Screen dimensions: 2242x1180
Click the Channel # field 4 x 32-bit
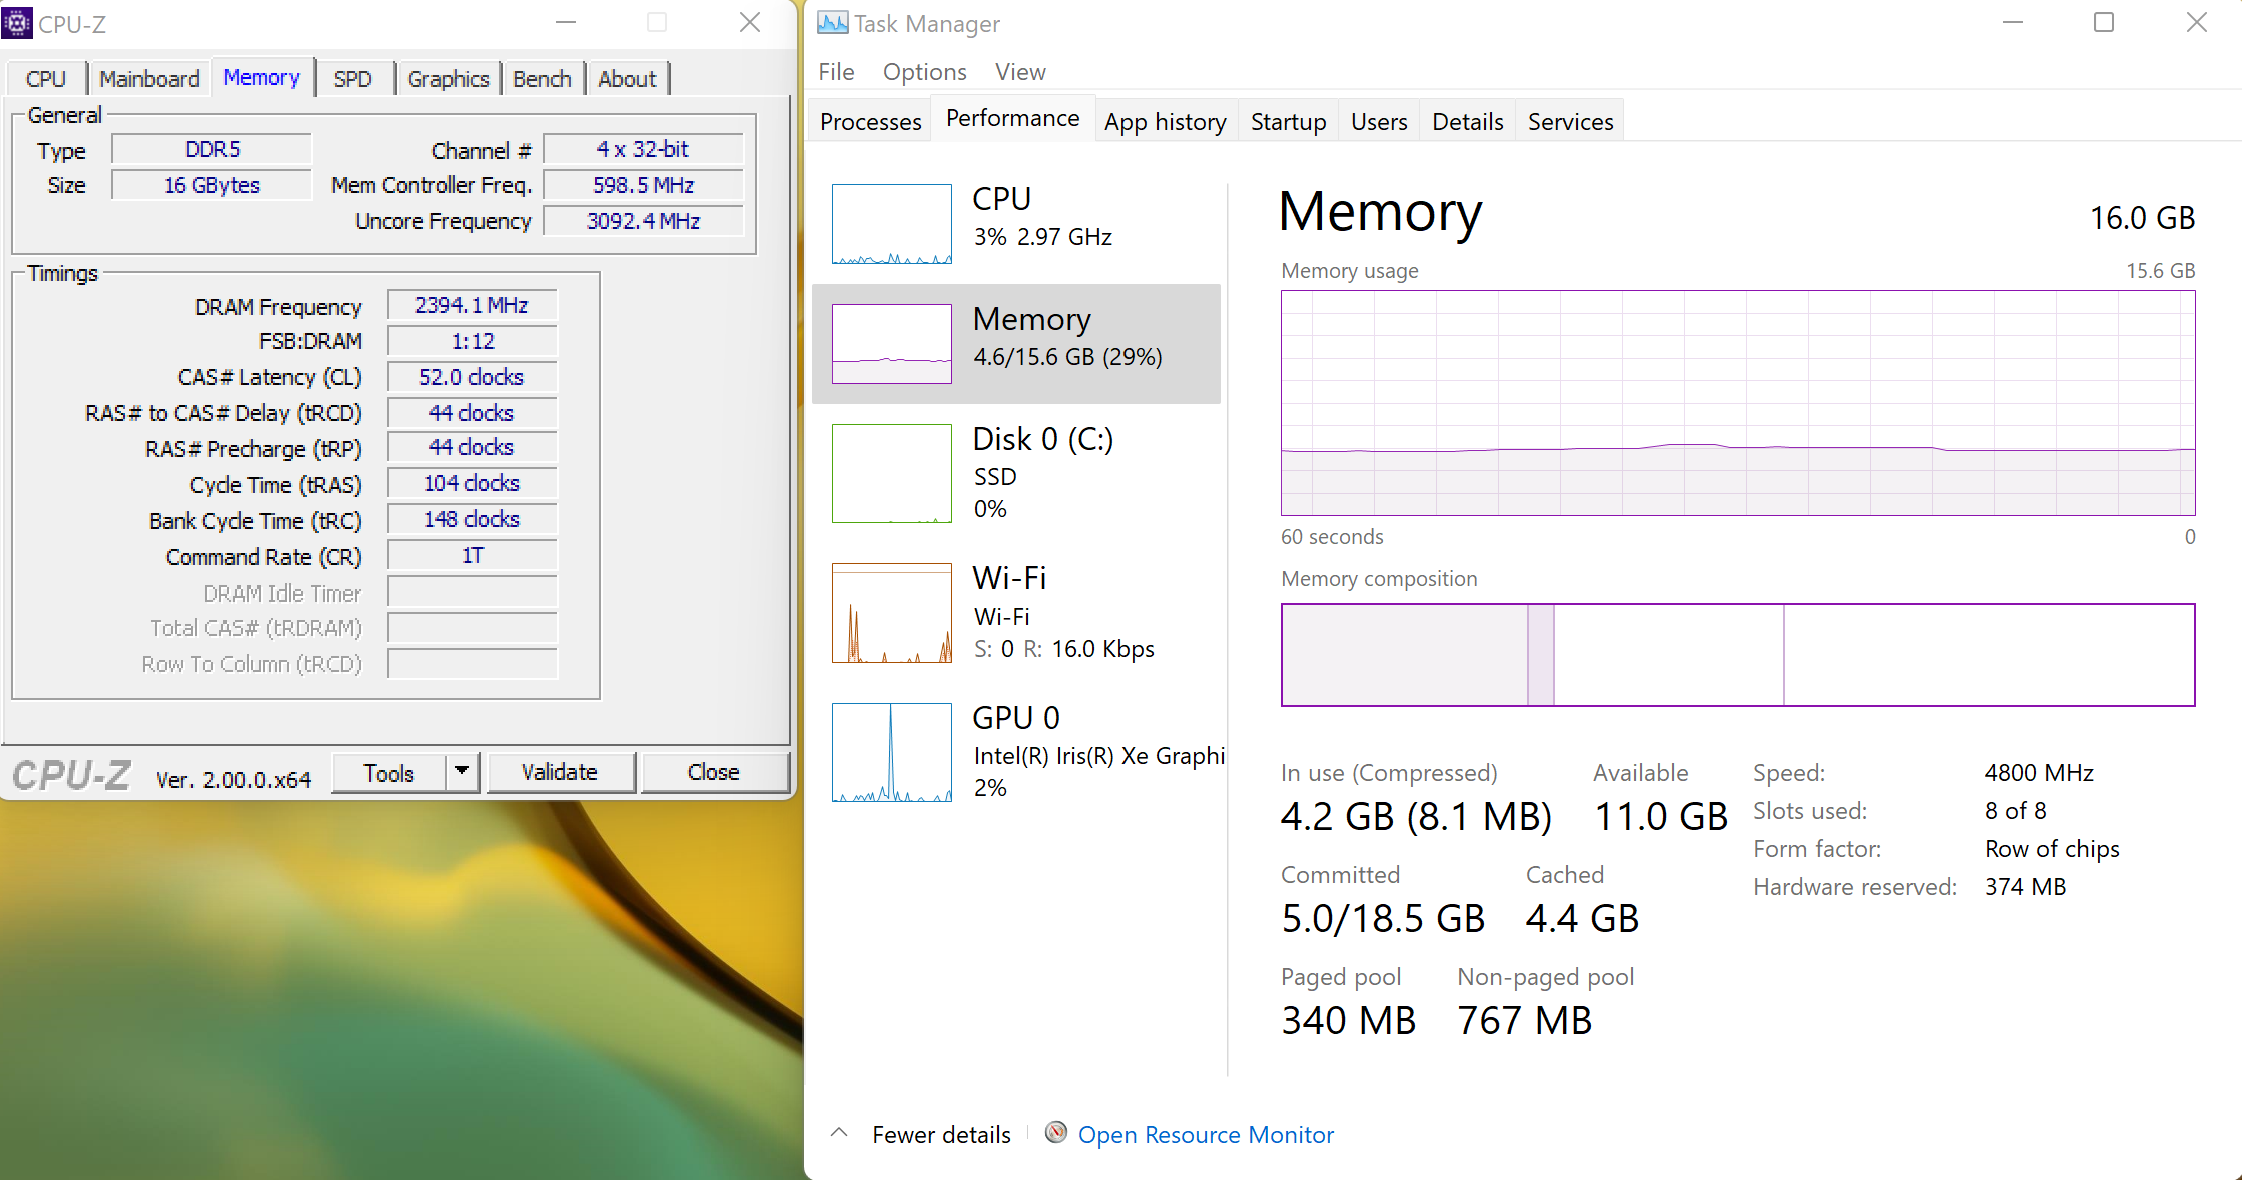point(643,149)
